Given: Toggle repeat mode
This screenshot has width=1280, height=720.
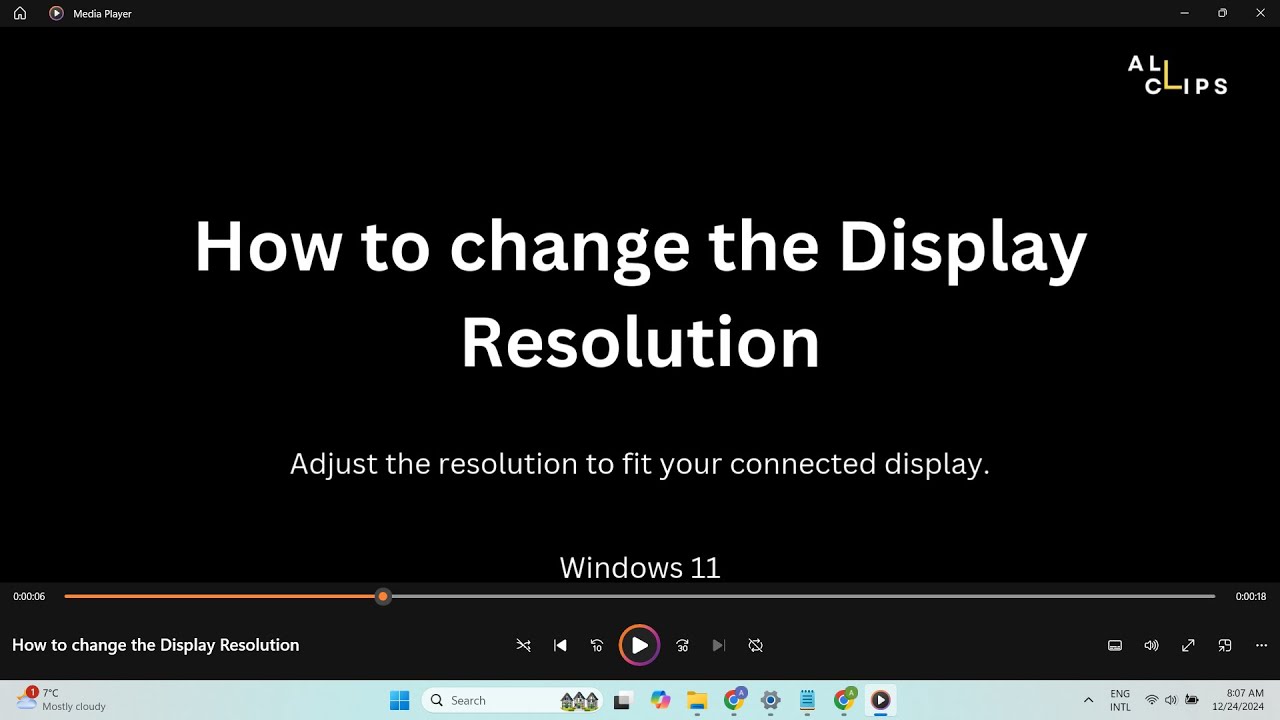Looking at the screenshot, I should coord(756,645).
